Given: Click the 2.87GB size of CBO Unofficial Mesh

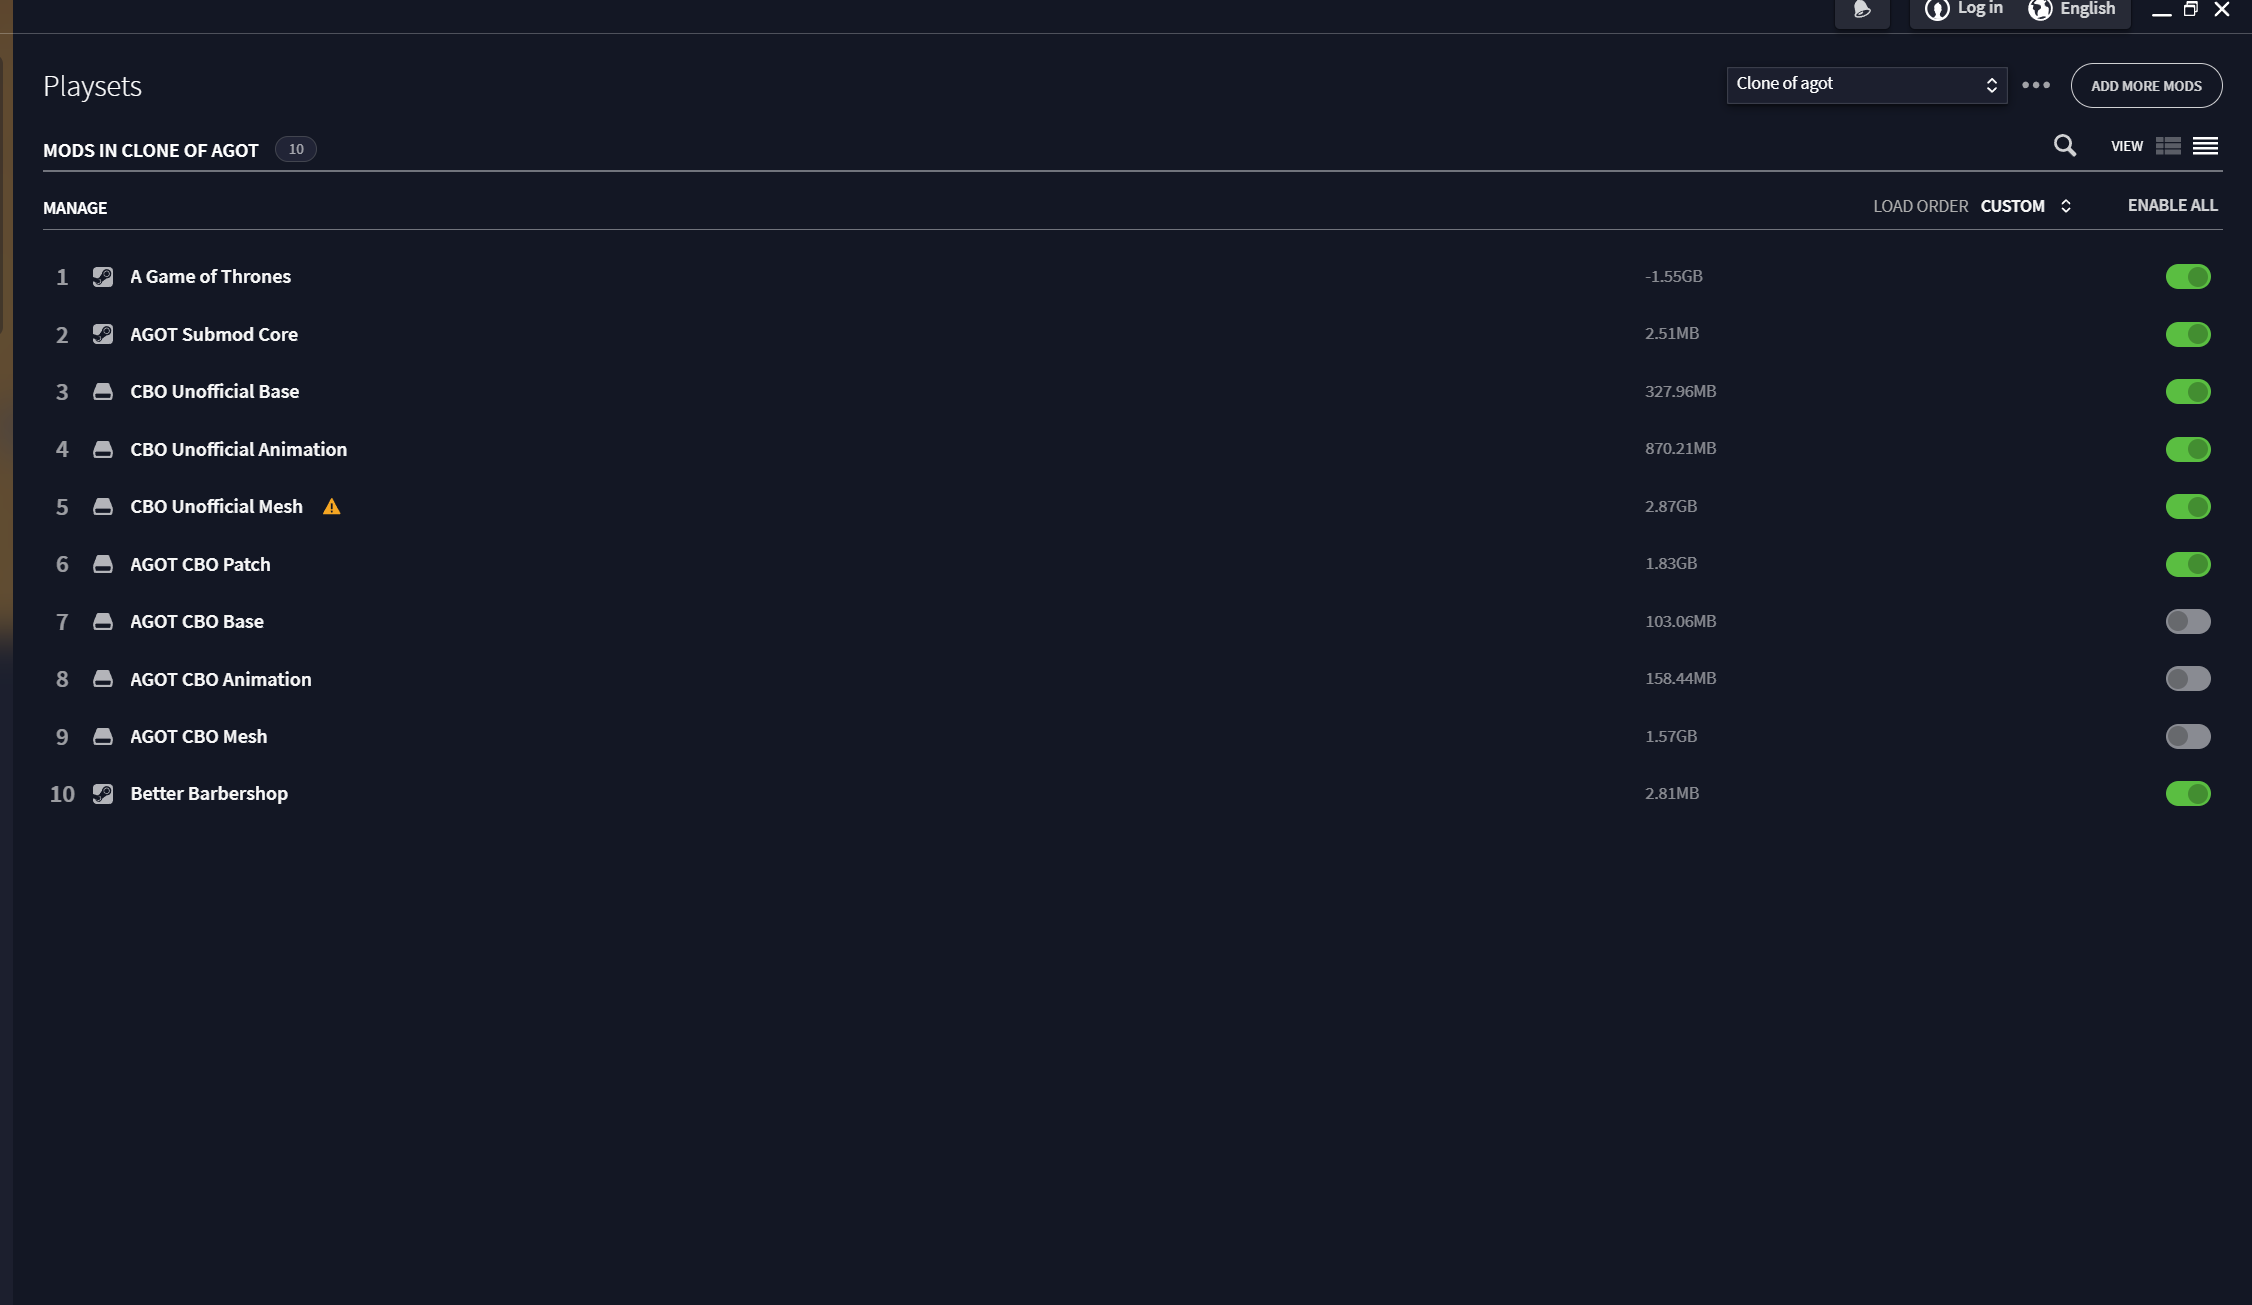Looking at the screenshot, I should pyautogui.click(x=1671, y=507).
